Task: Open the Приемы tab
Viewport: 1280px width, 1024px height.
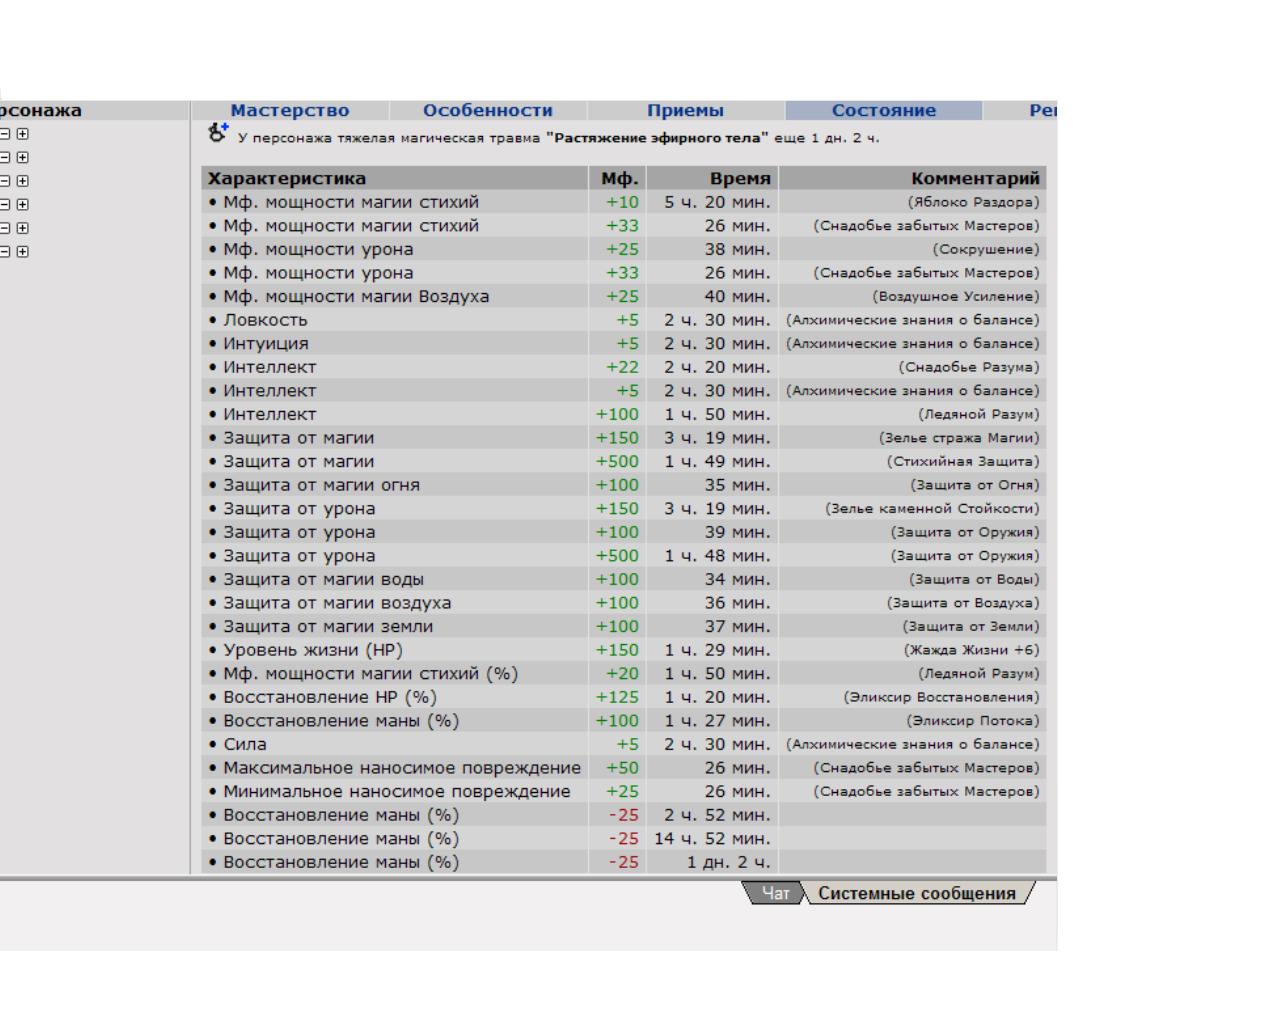Action: 685,111
